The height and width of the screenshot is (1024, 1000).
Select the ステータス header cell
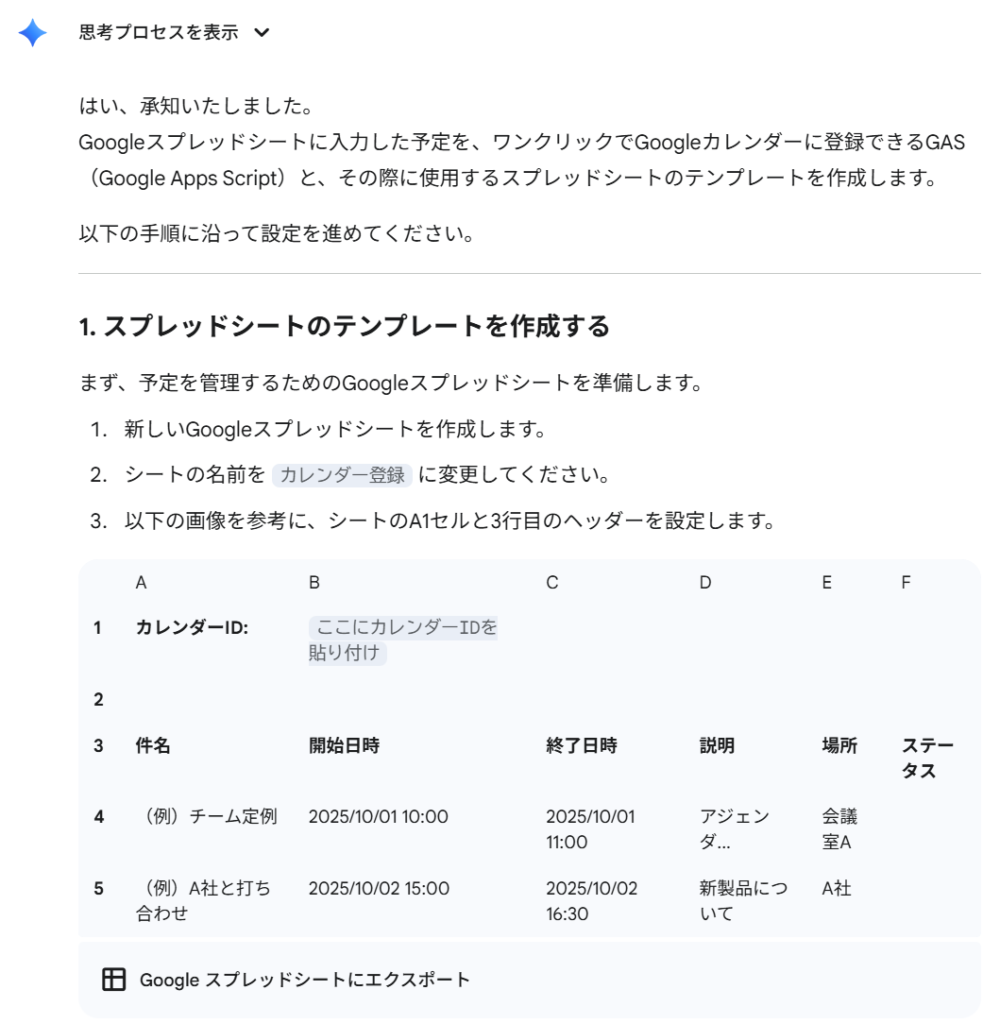(927, 758)
